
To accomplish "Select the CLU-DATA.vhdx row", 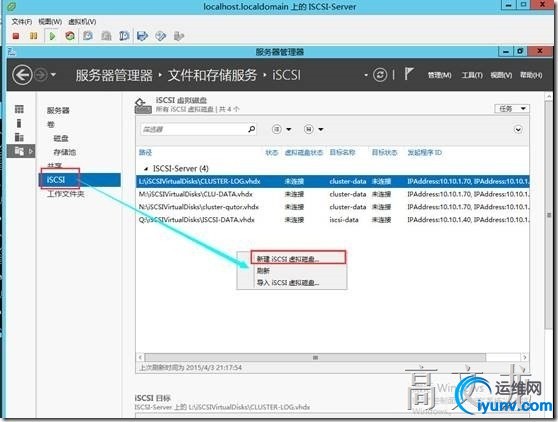I will coord(332,194).
